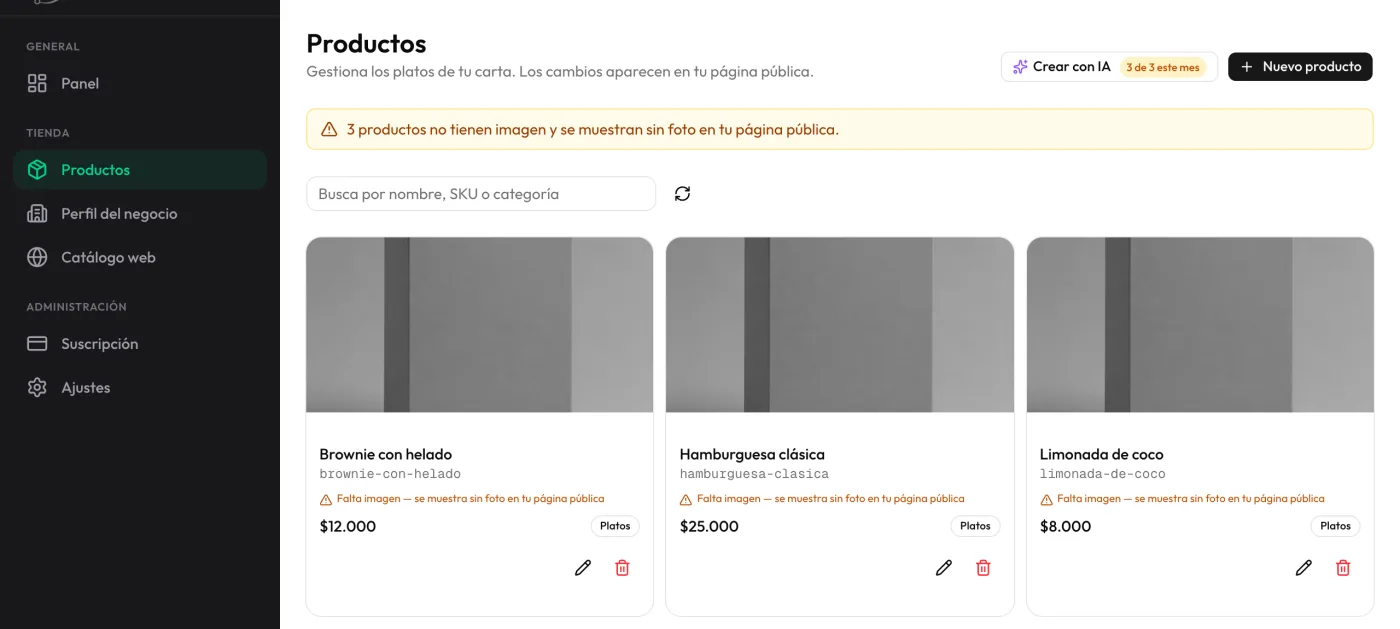Viewport: 1400px width, 629px height.
Task: Open the Limonada de coco image thumbnail
Action: click(x=1200, y=325)
